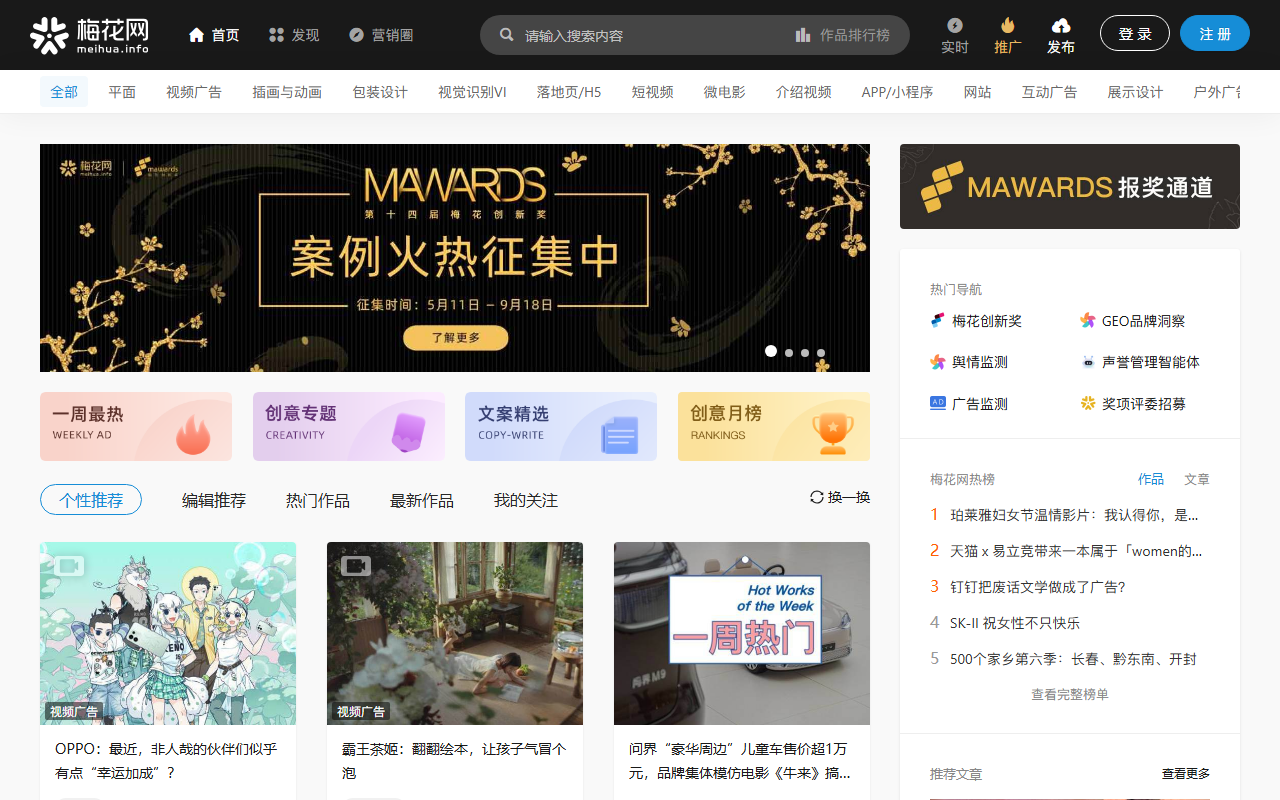Open the 营销圈 marketing circle nav item
Image resolution: width=1280 pixels, height=800 pixels.
(x=381, y=35)
